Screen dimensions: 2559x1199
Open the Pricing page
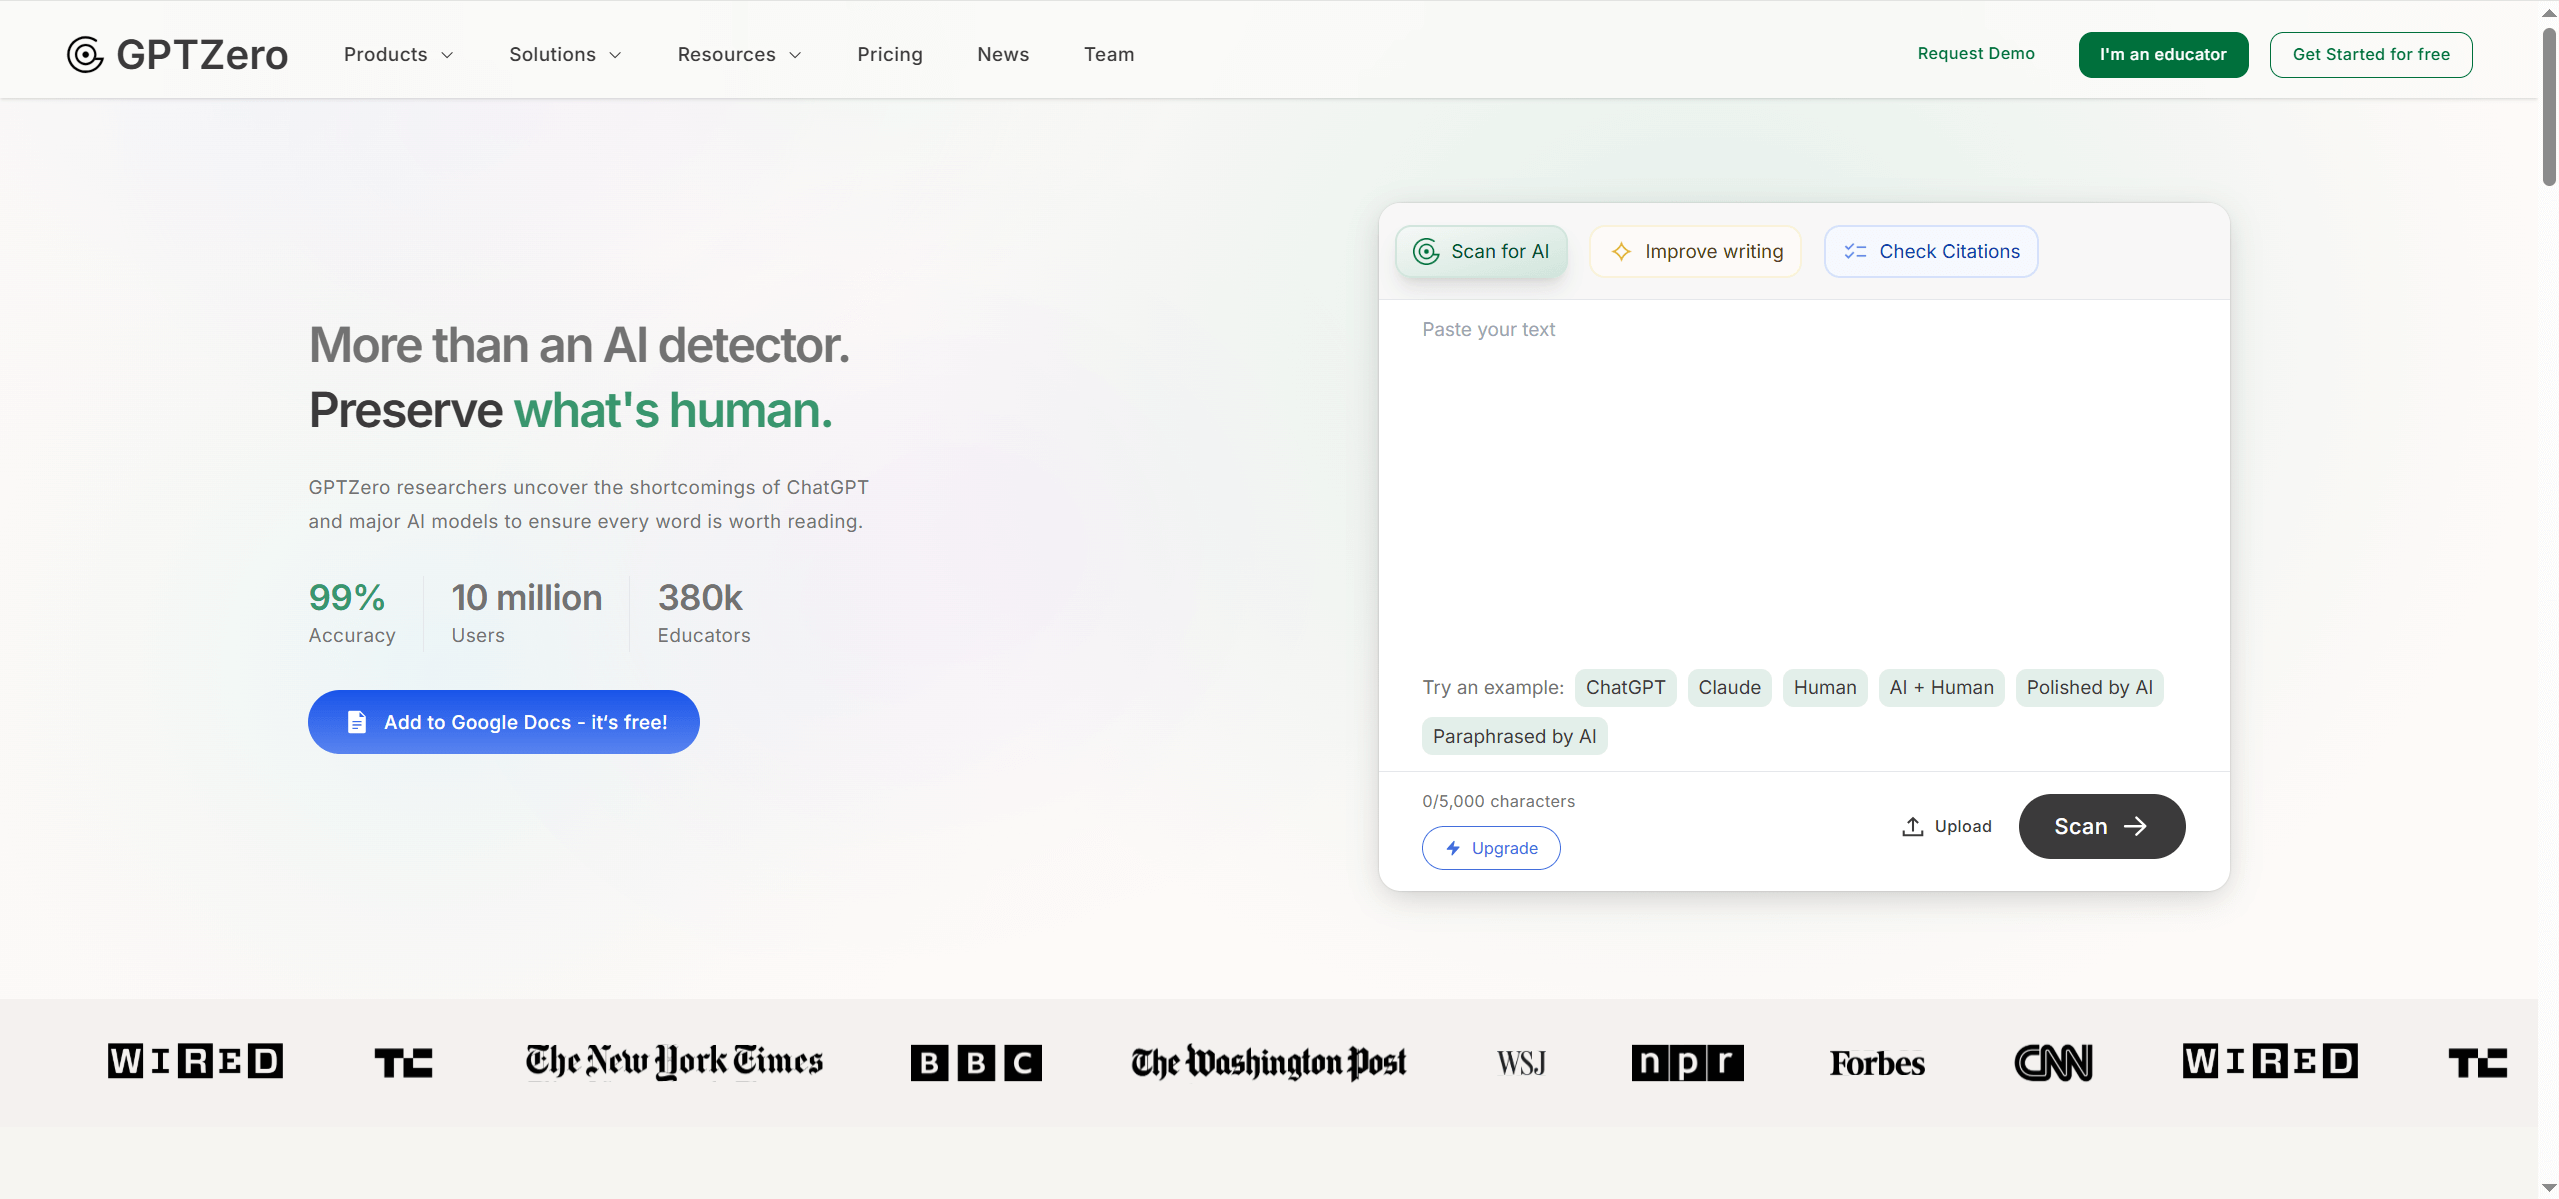pyautogui.click(x=889, y=55)
